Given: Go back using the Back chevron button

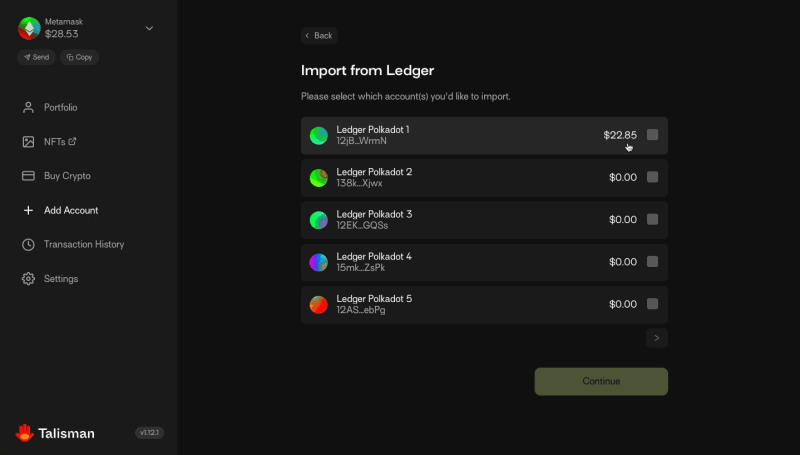Looking at the screenshot, I should point(319,36).
